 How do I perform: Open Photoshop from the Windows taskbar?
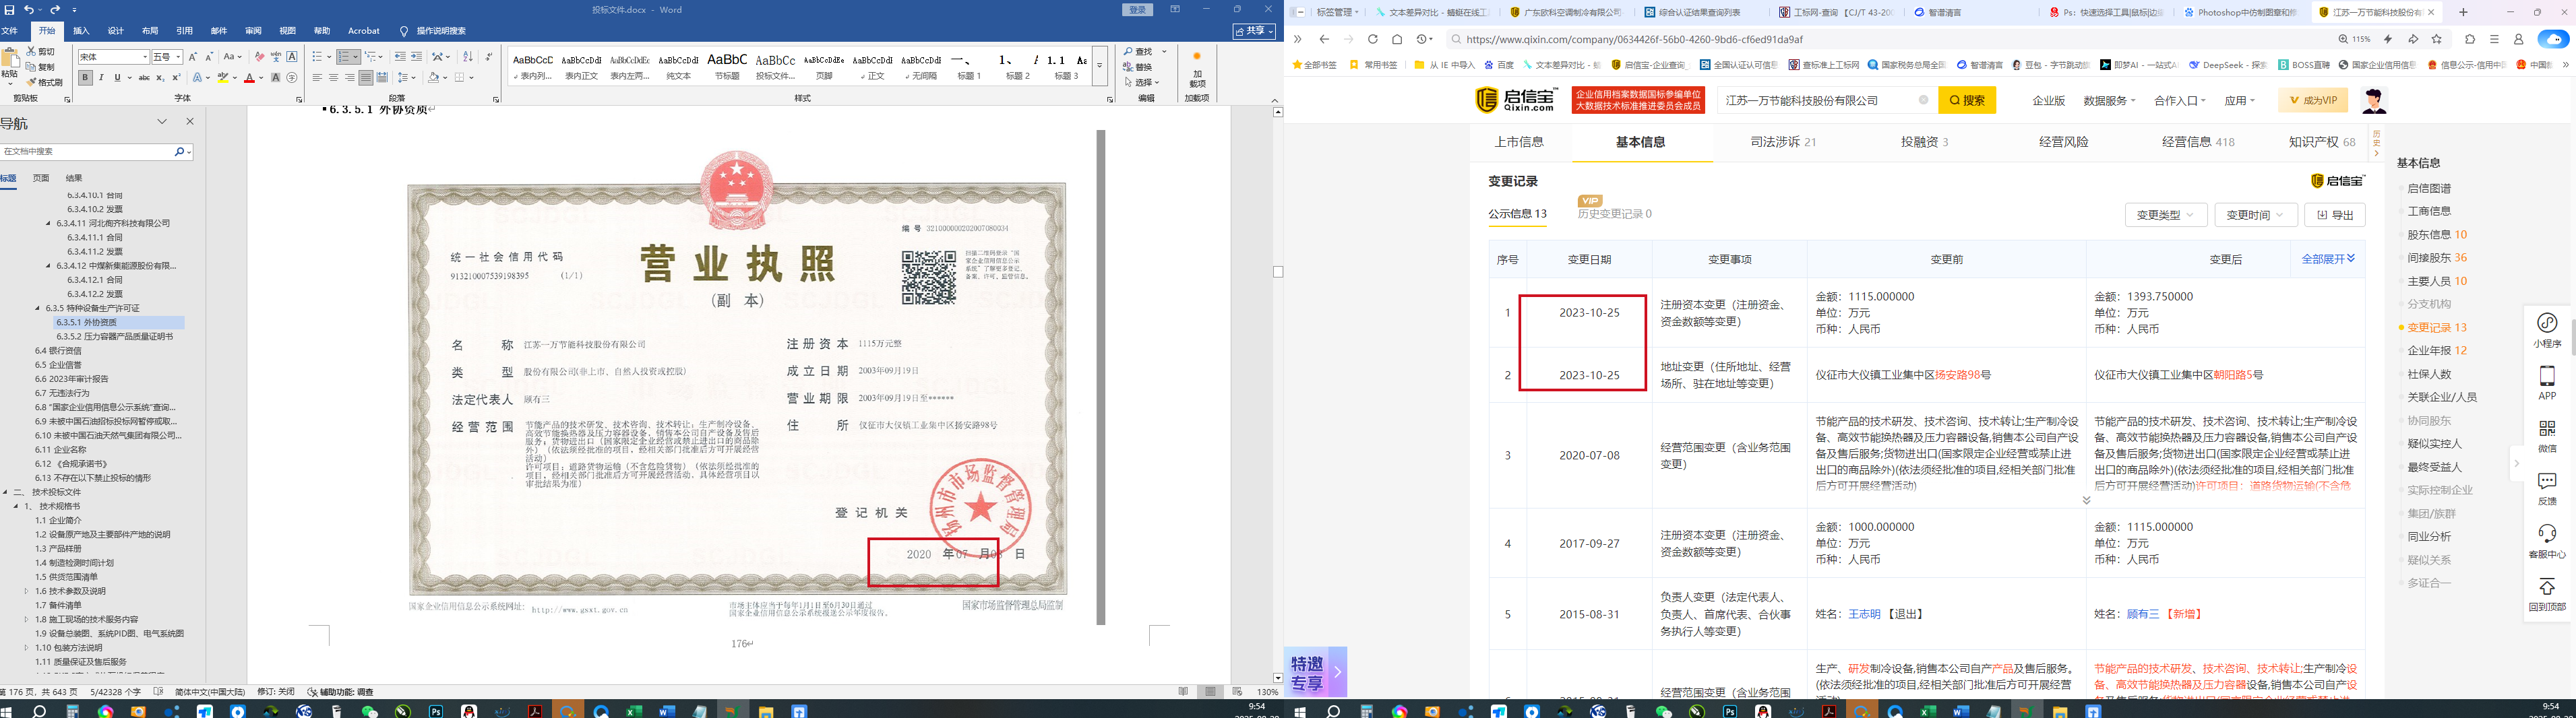click(436, 711)
